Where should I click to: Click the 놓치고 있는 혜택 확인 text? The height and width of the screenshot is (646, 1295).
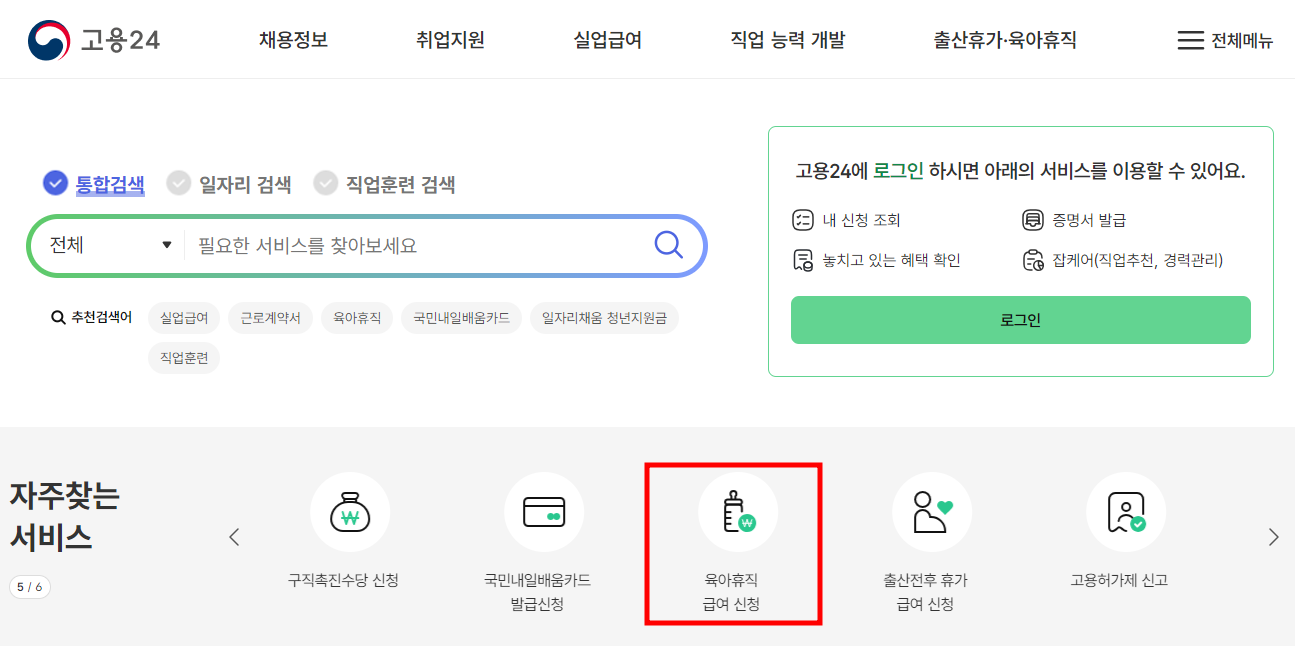(891, 260)
